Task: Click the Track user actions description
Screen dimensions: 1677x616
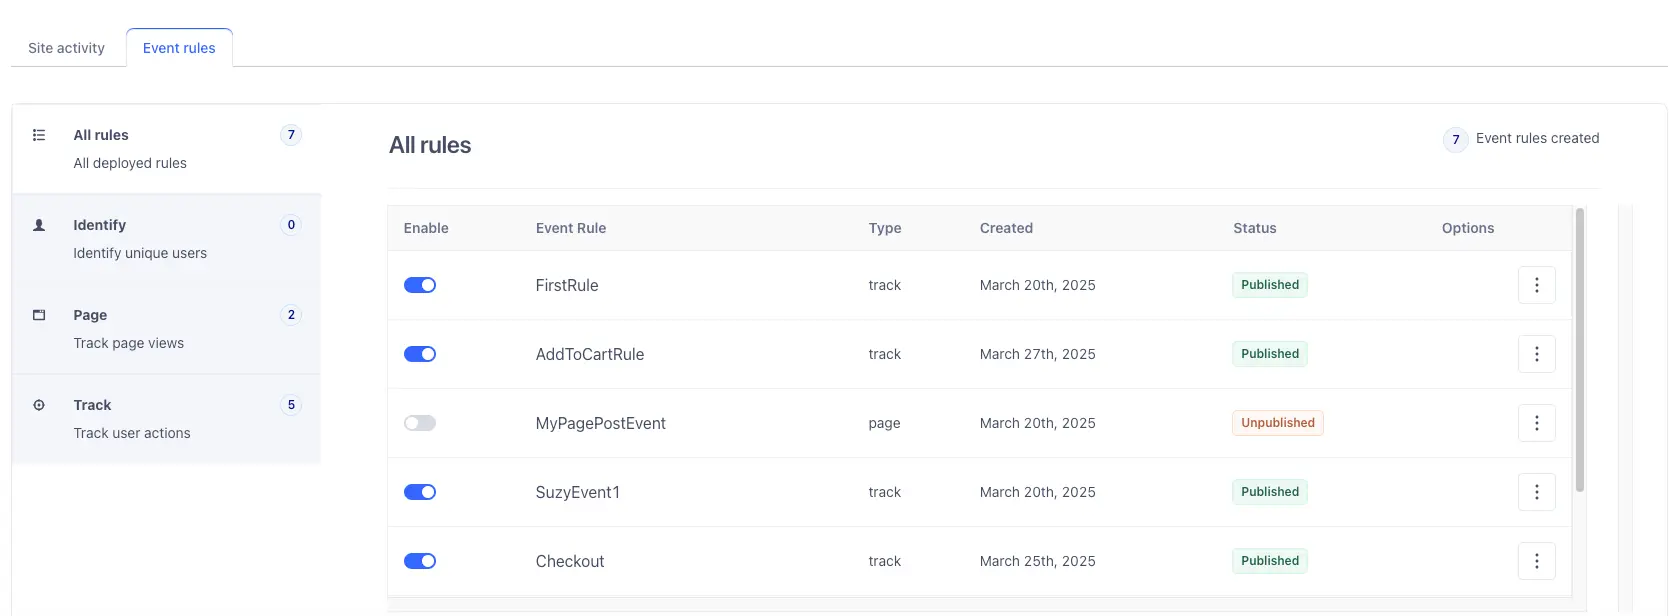Action: [x=132, y=433]
